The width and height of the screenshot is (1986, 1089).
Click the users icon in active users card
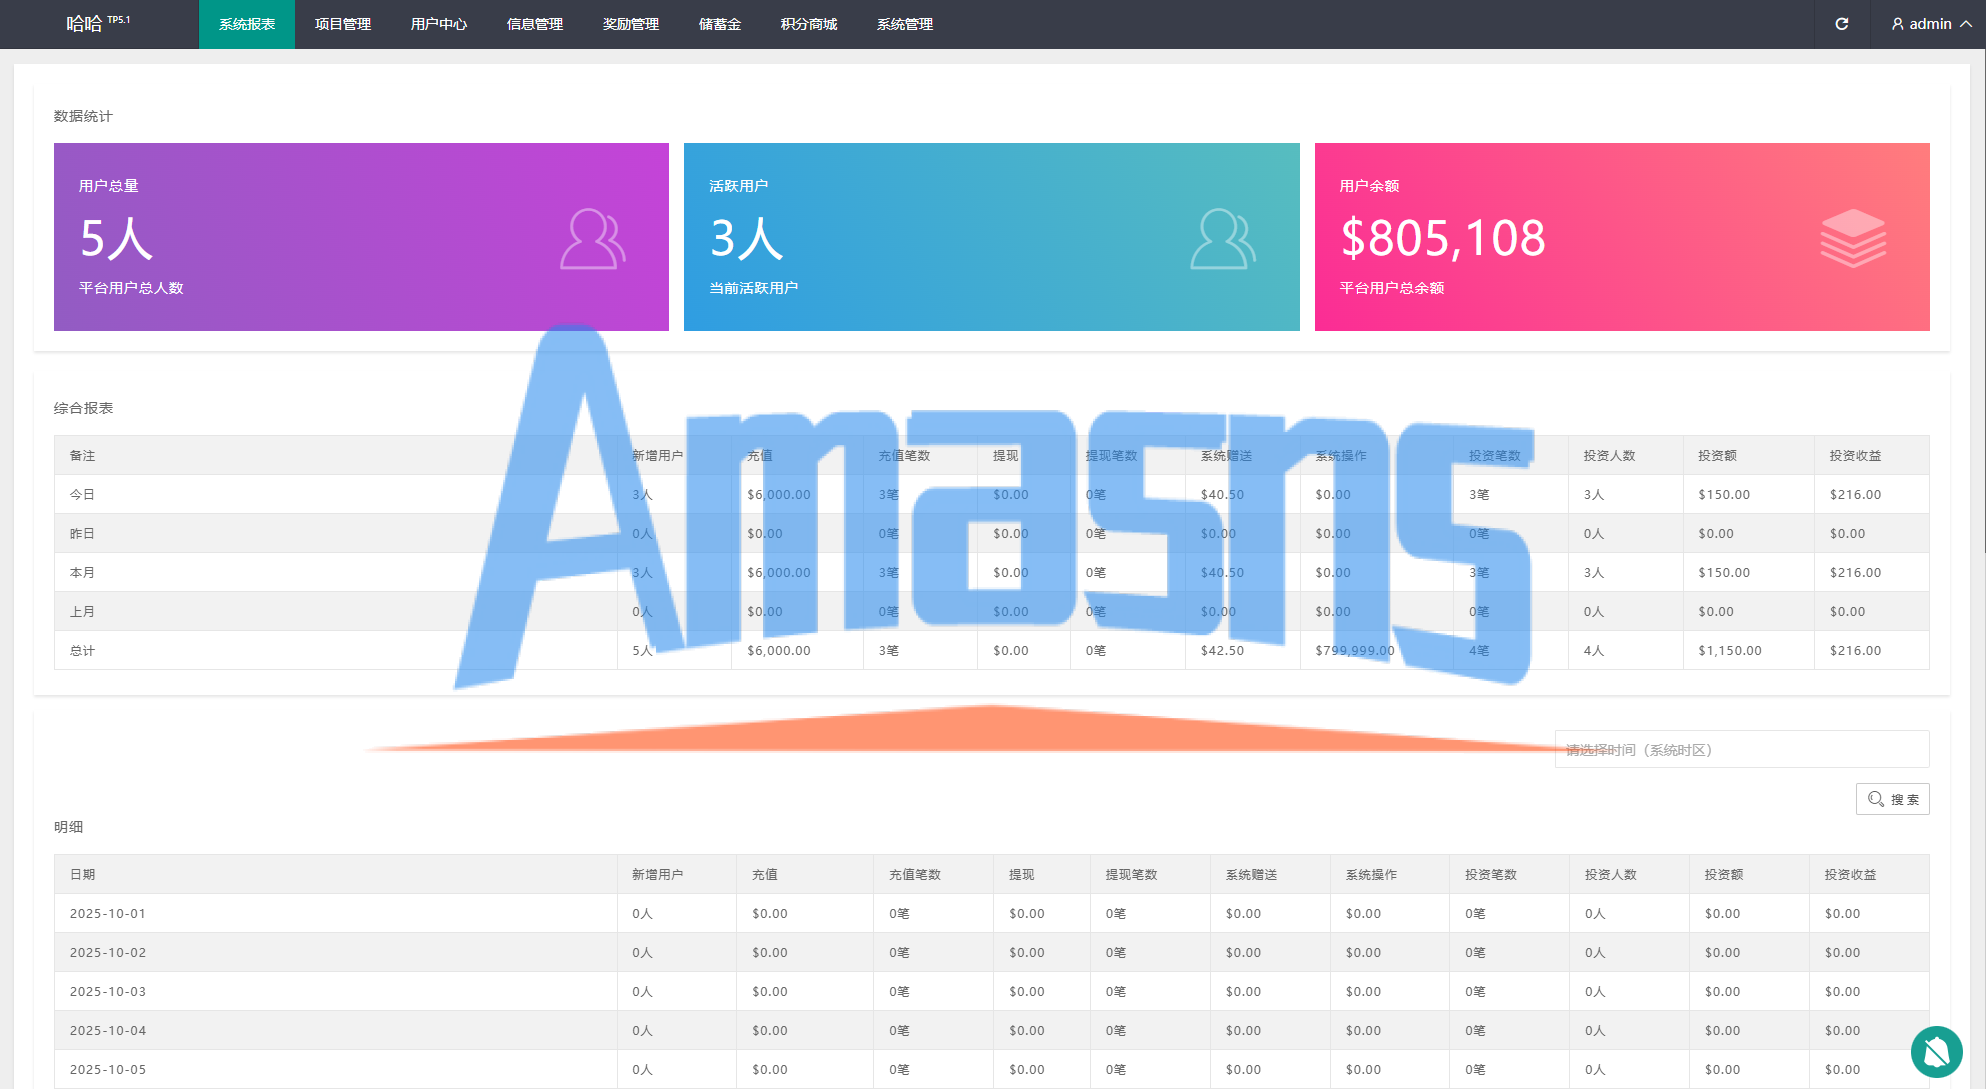pyautogui.click(x=1222, y=239)
